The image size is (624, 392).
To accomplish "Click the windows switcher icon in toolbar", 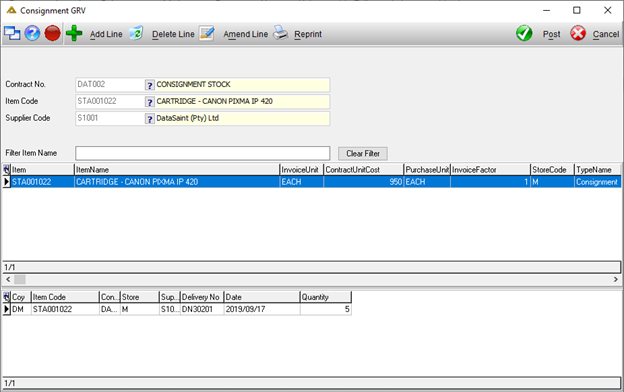I will [12, 33].
